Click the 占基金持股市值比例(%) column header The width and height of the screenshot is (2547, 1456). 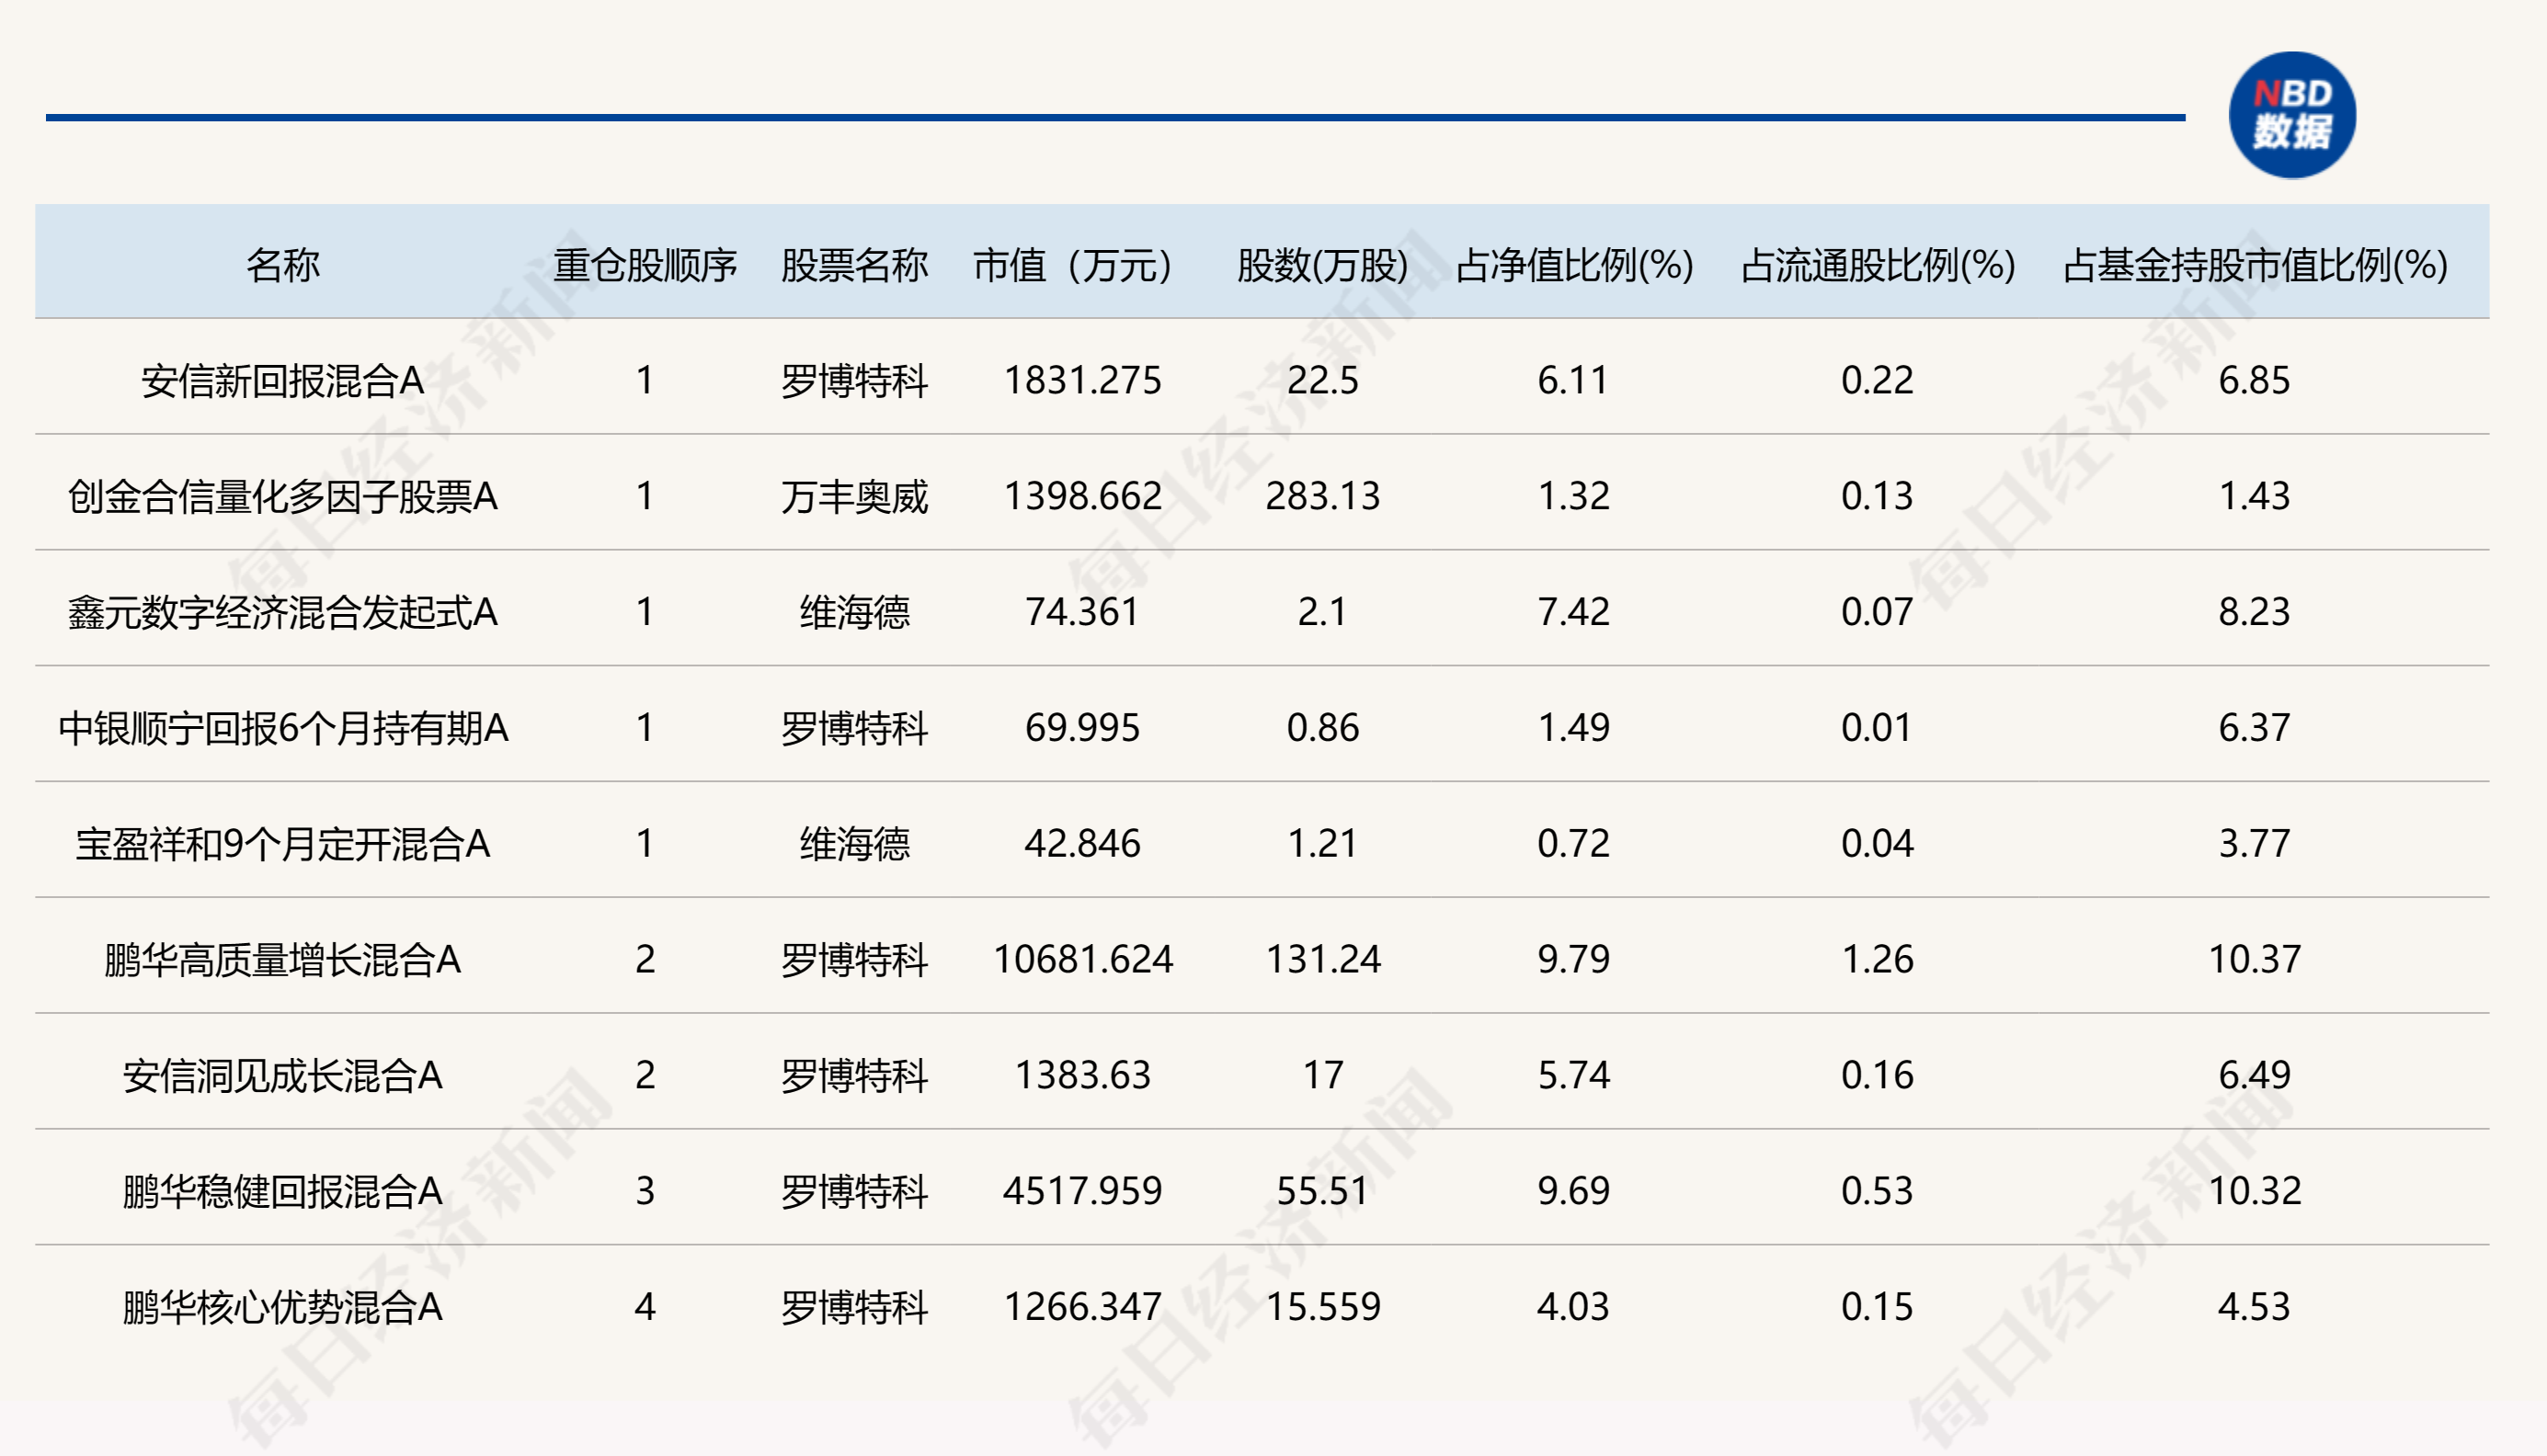[x=2255, y=265]
